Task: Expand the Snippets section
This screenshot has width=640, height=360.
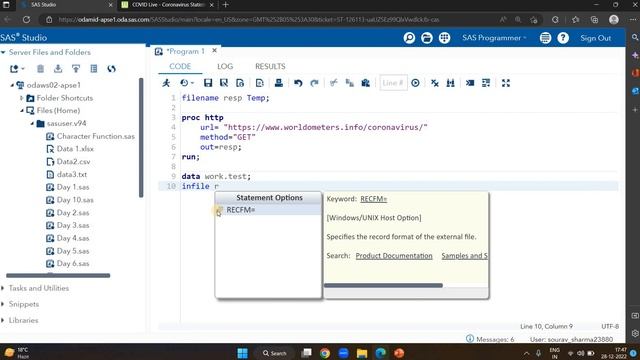Action: (3, 304)
